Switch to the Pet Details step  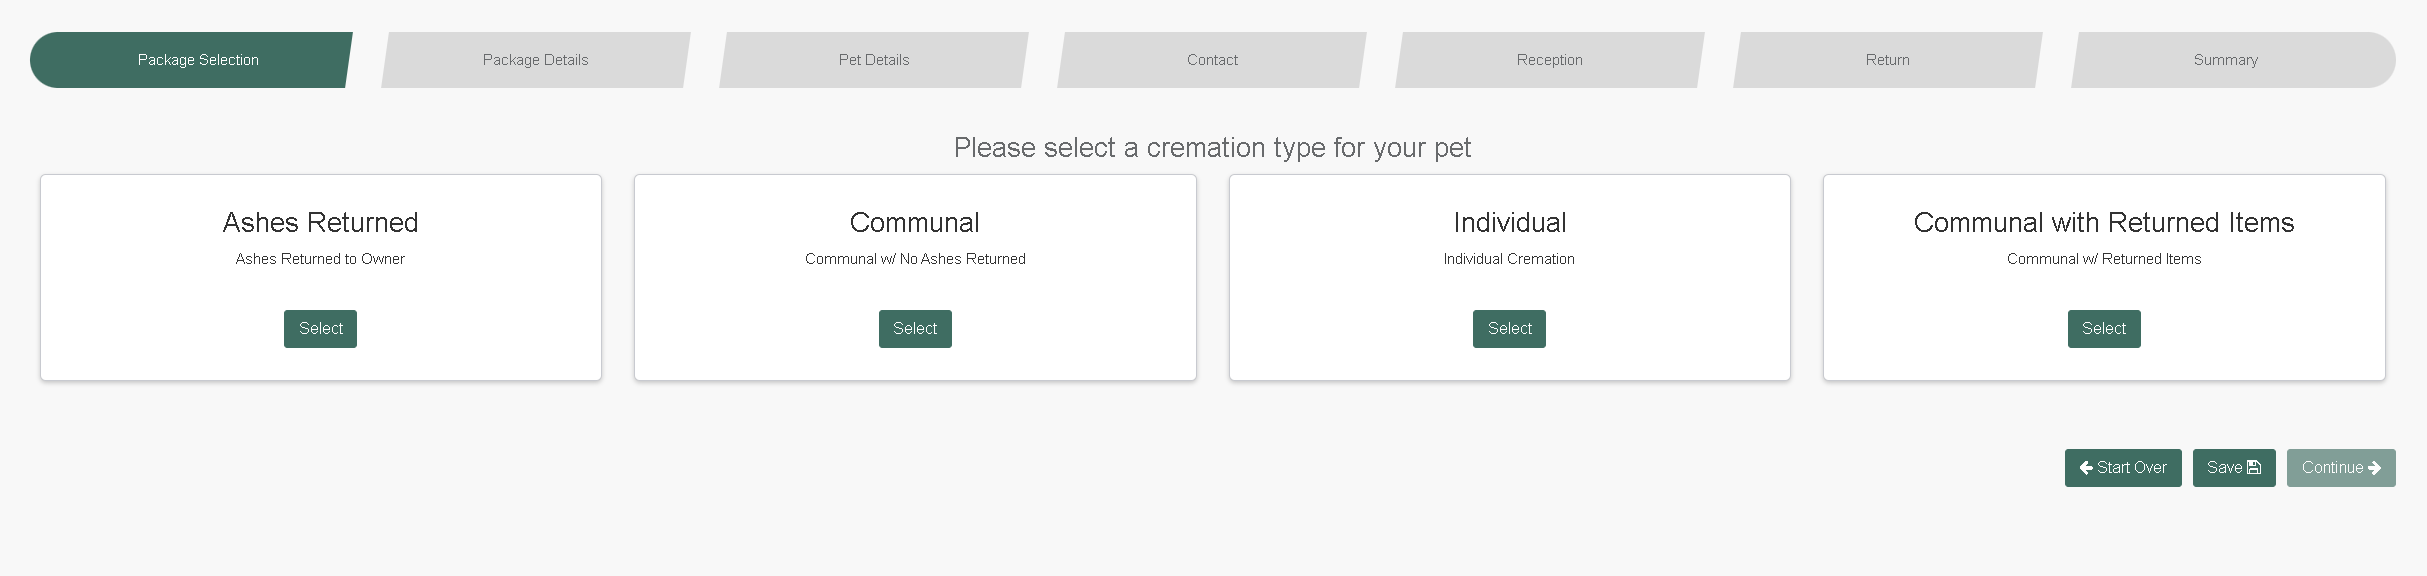873,60
